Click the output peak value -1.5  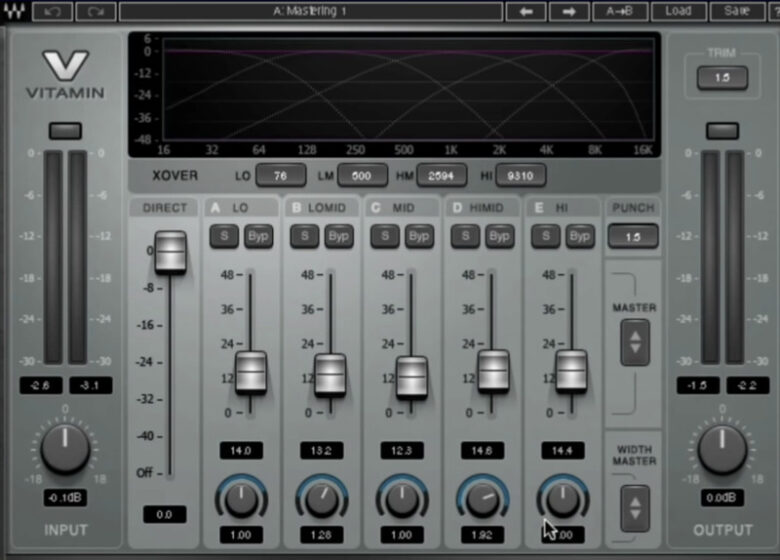click(698, 385)
